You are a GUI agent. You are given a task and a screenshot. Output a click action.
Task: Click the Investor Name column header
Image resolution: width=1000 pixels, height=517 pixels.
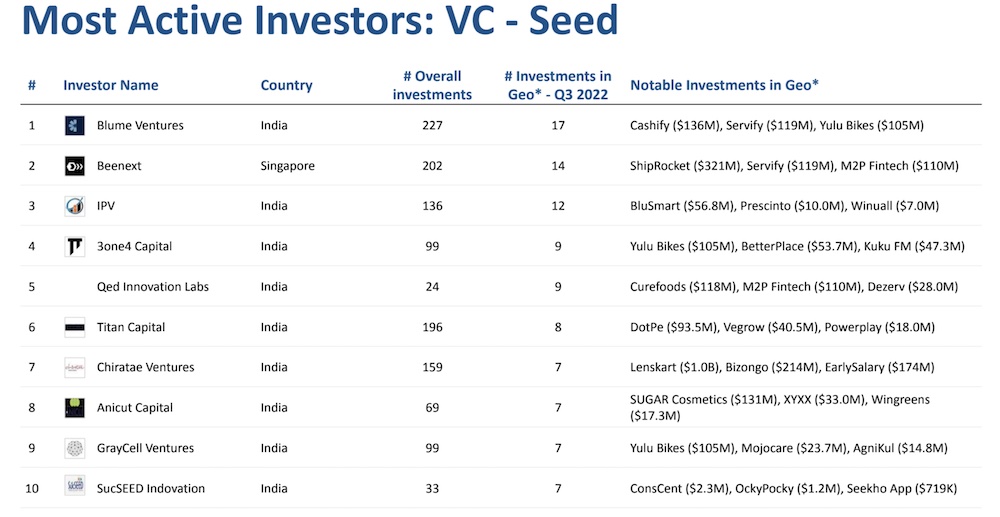(x=110, y=86)
